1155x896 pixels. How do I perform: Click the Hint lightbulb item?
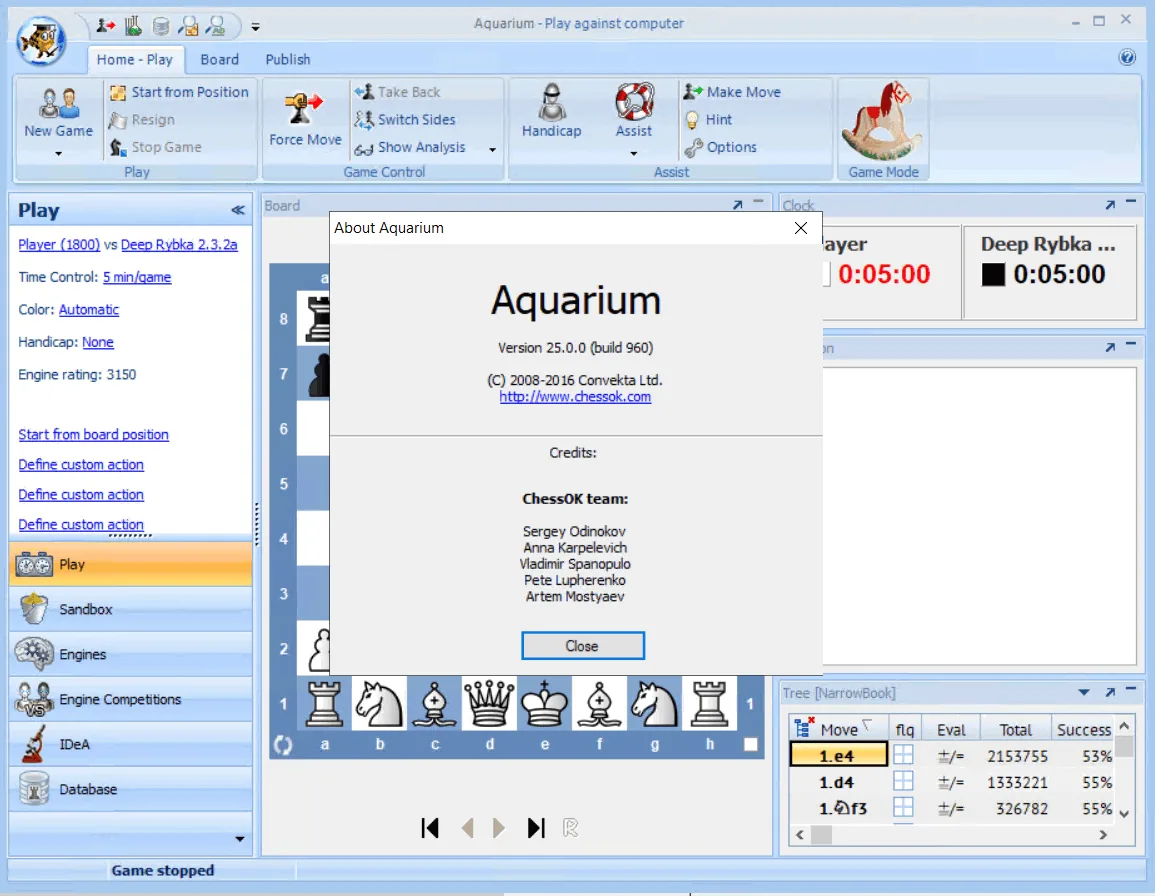point(707,119)
